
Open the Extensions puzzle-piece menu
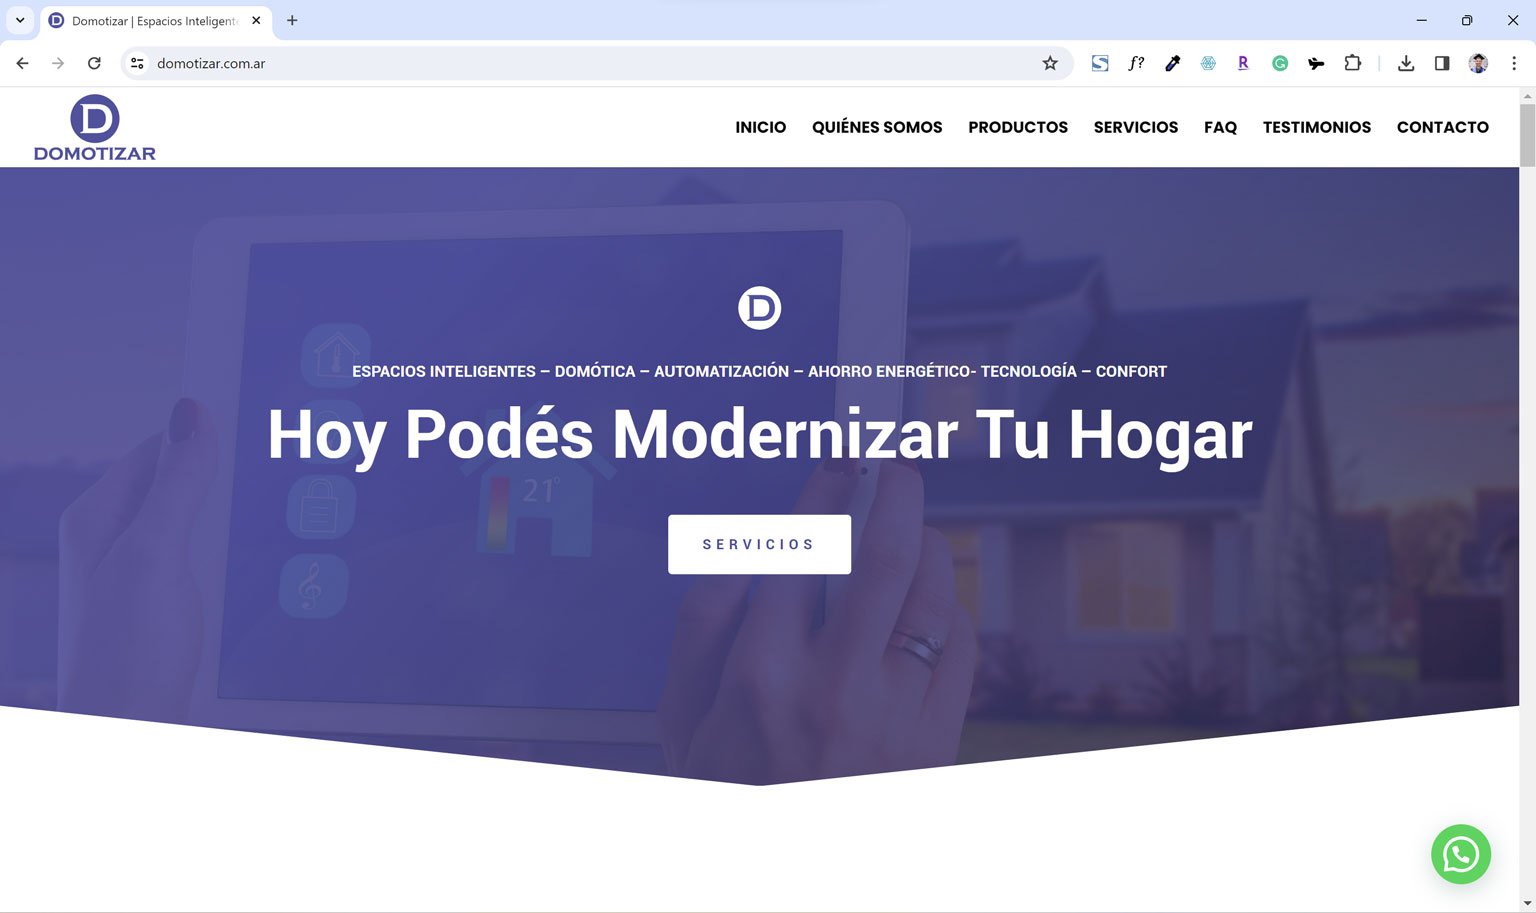click(1352, 63)
